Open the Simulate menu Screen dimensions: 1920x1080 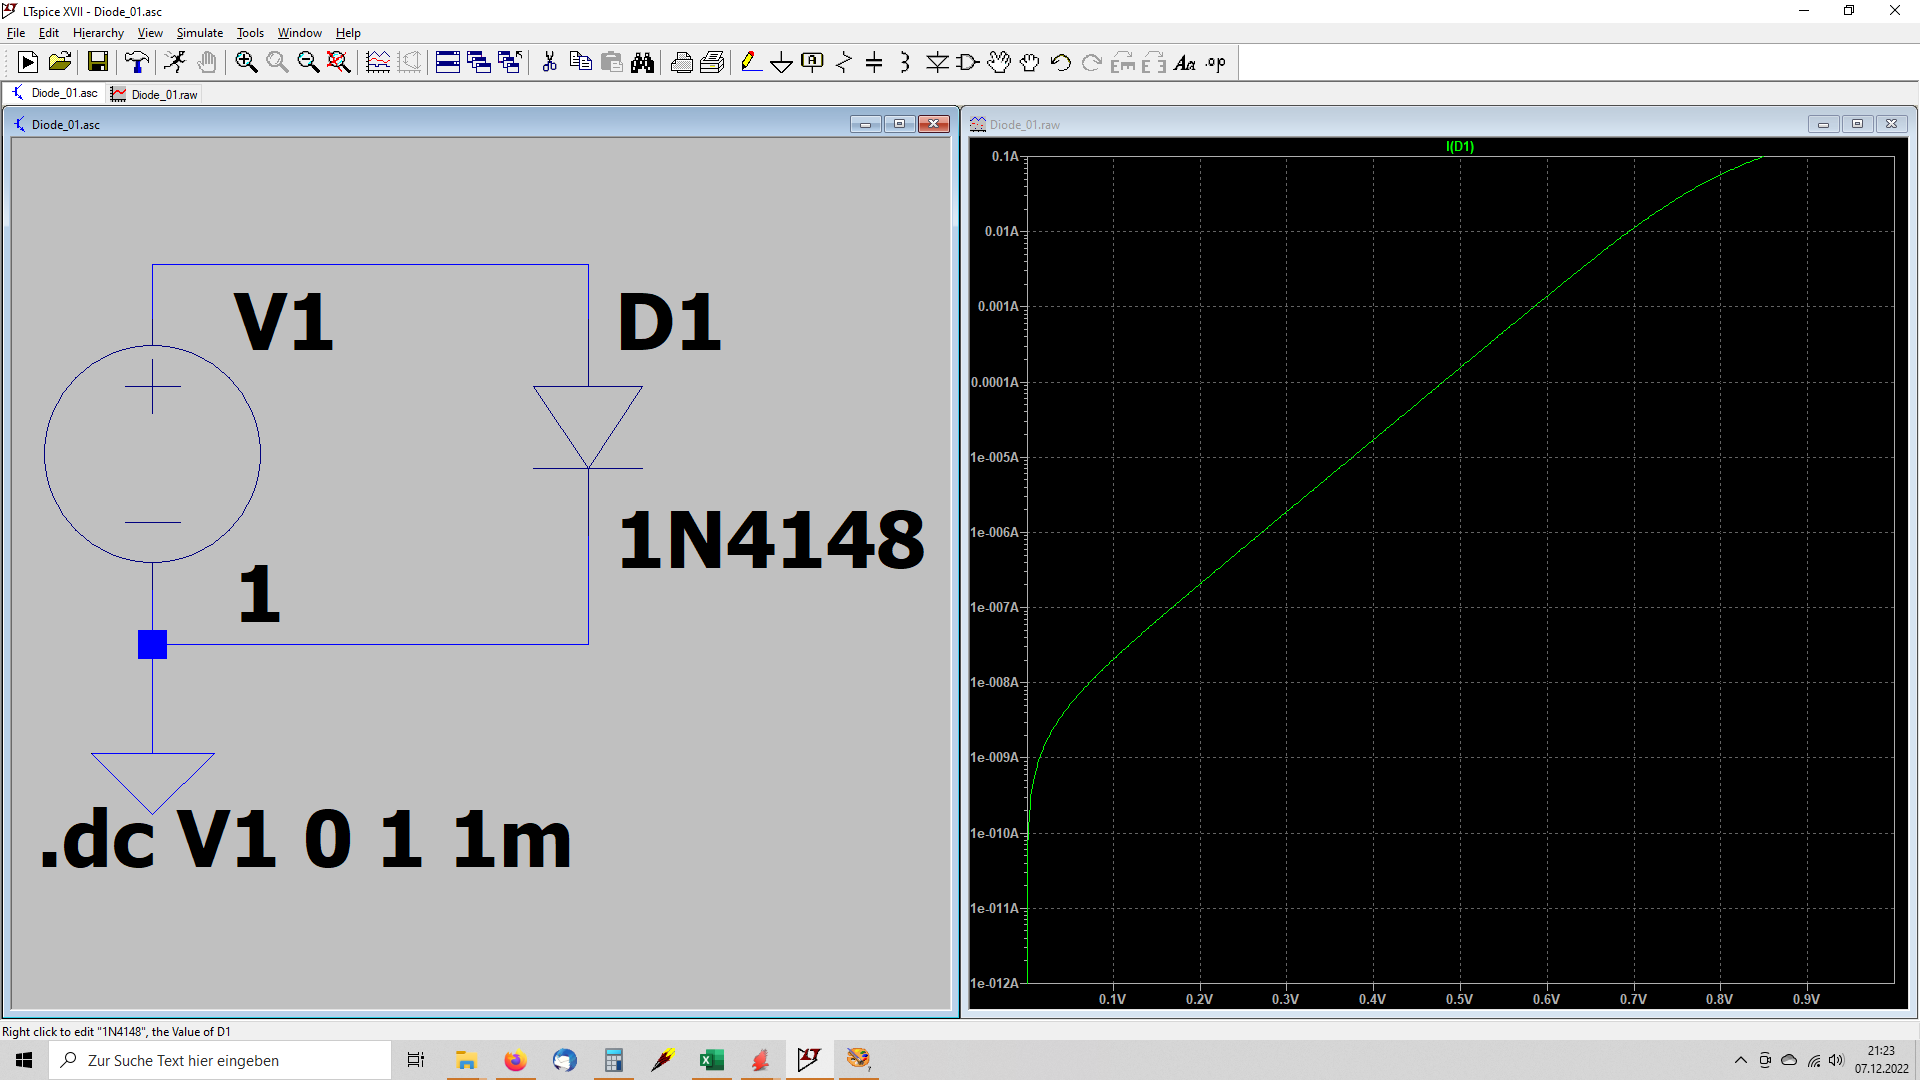click(200, 33)
